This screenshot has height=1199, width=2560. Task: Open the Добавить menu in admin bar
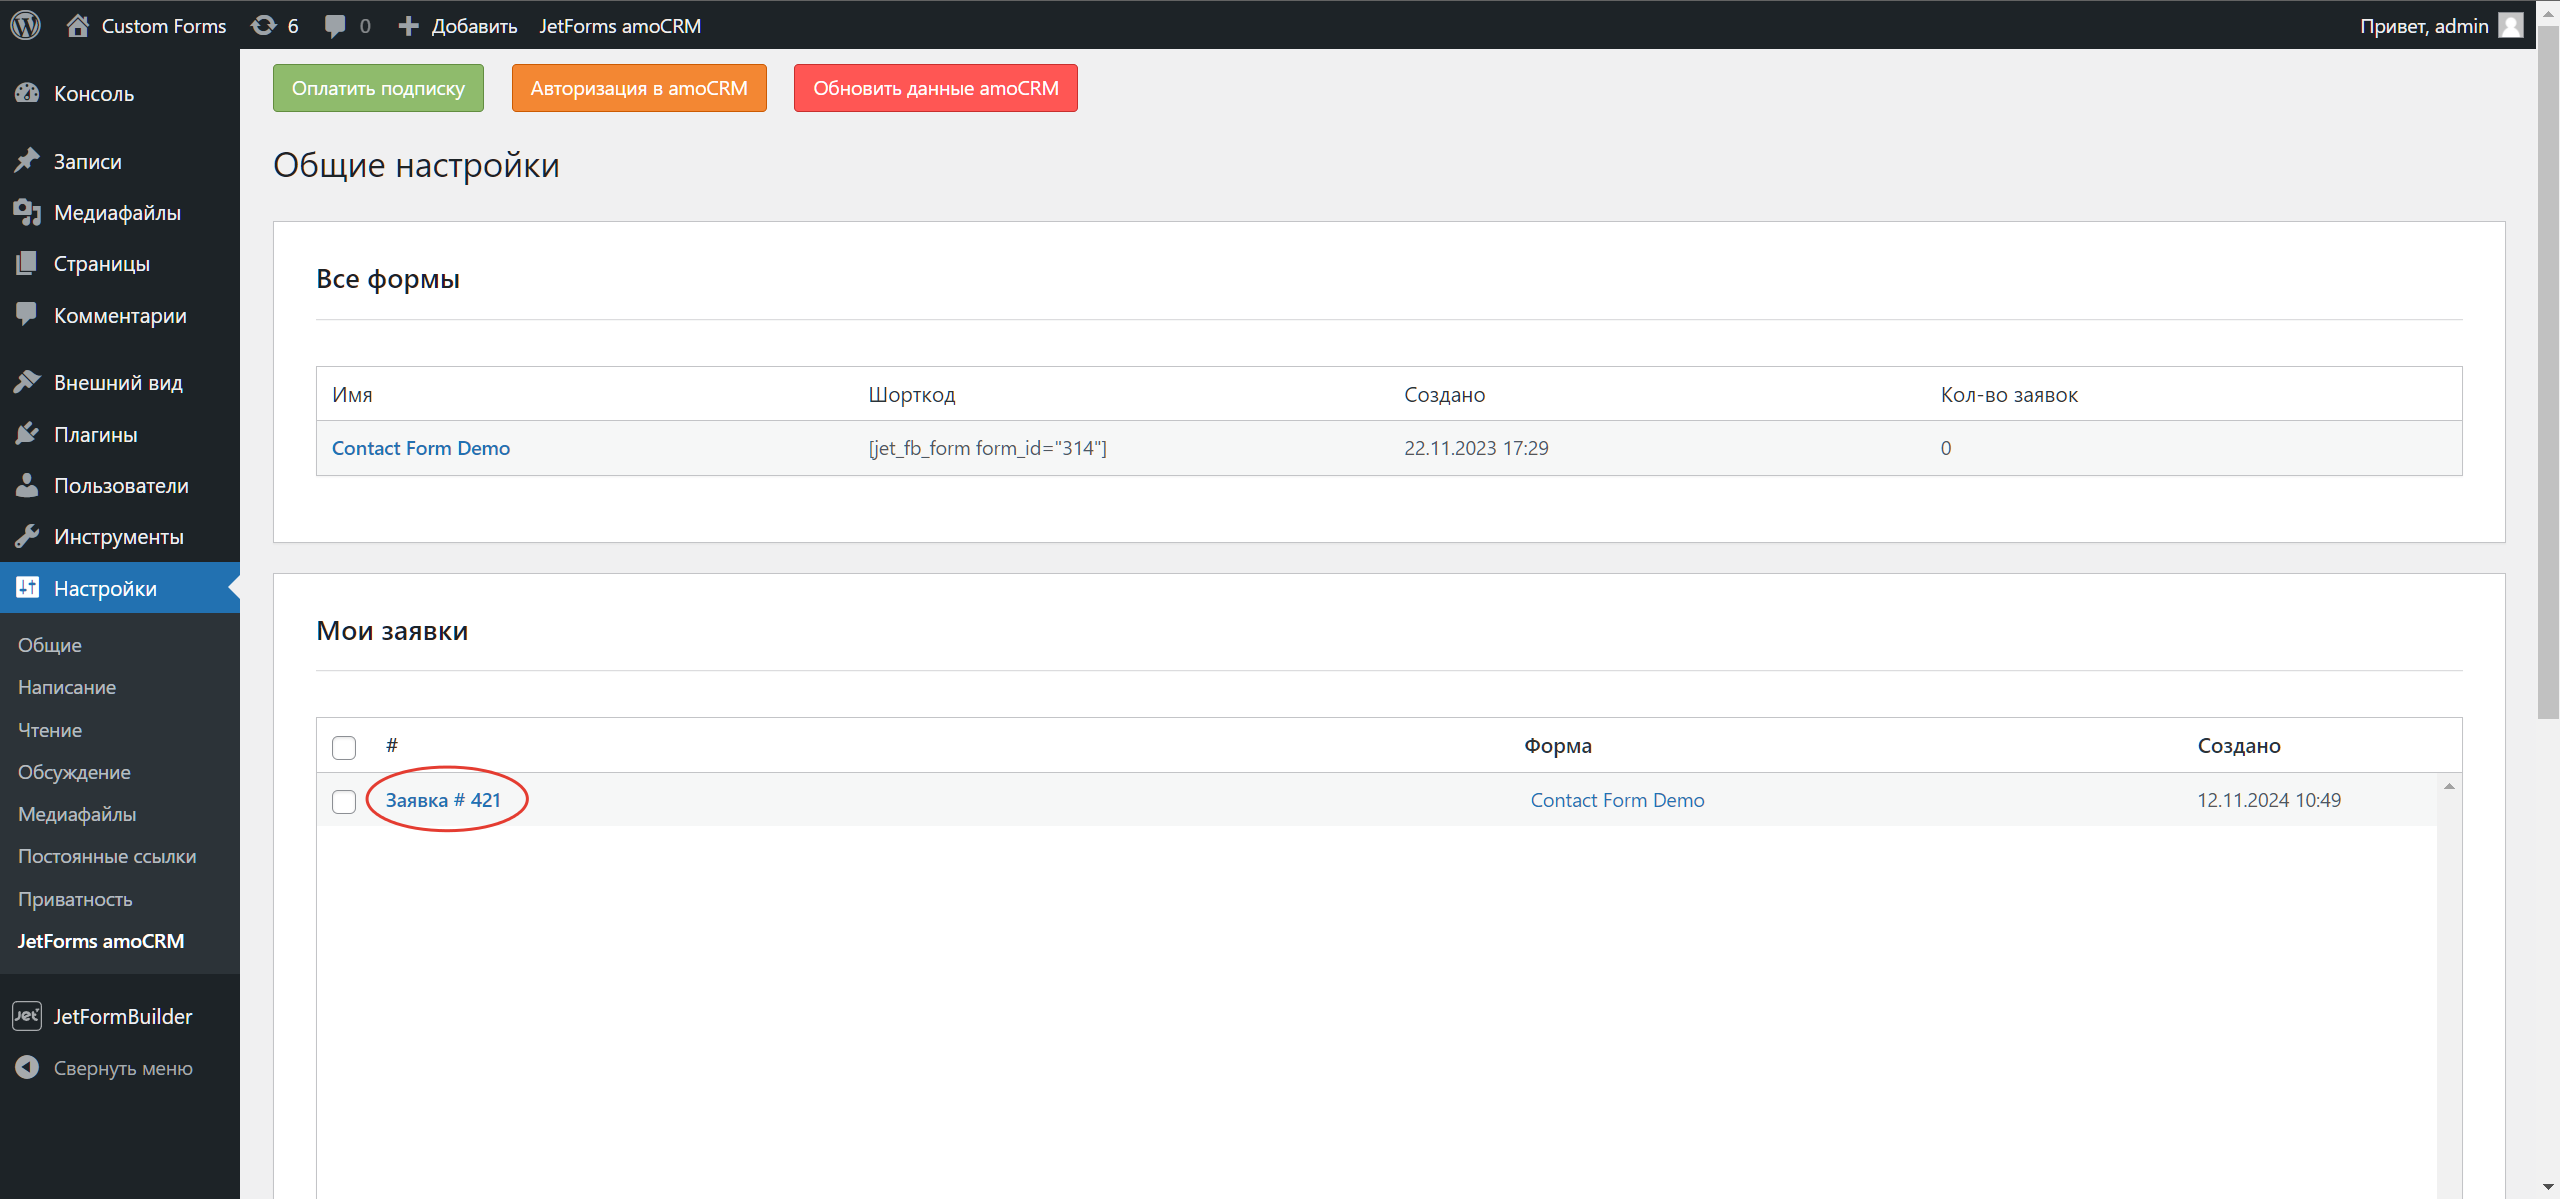457,25
